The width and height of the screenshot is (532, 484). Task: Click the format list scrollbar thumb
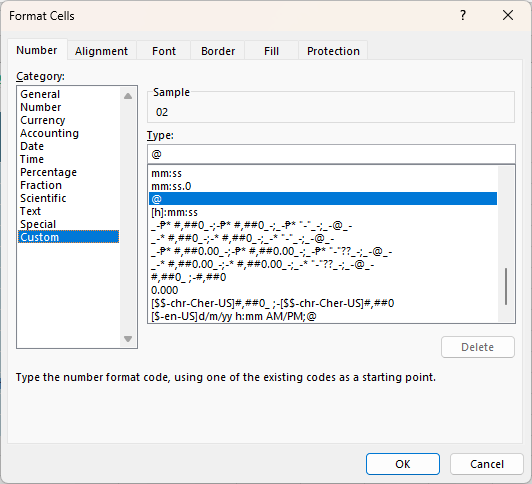coord(506,287)
